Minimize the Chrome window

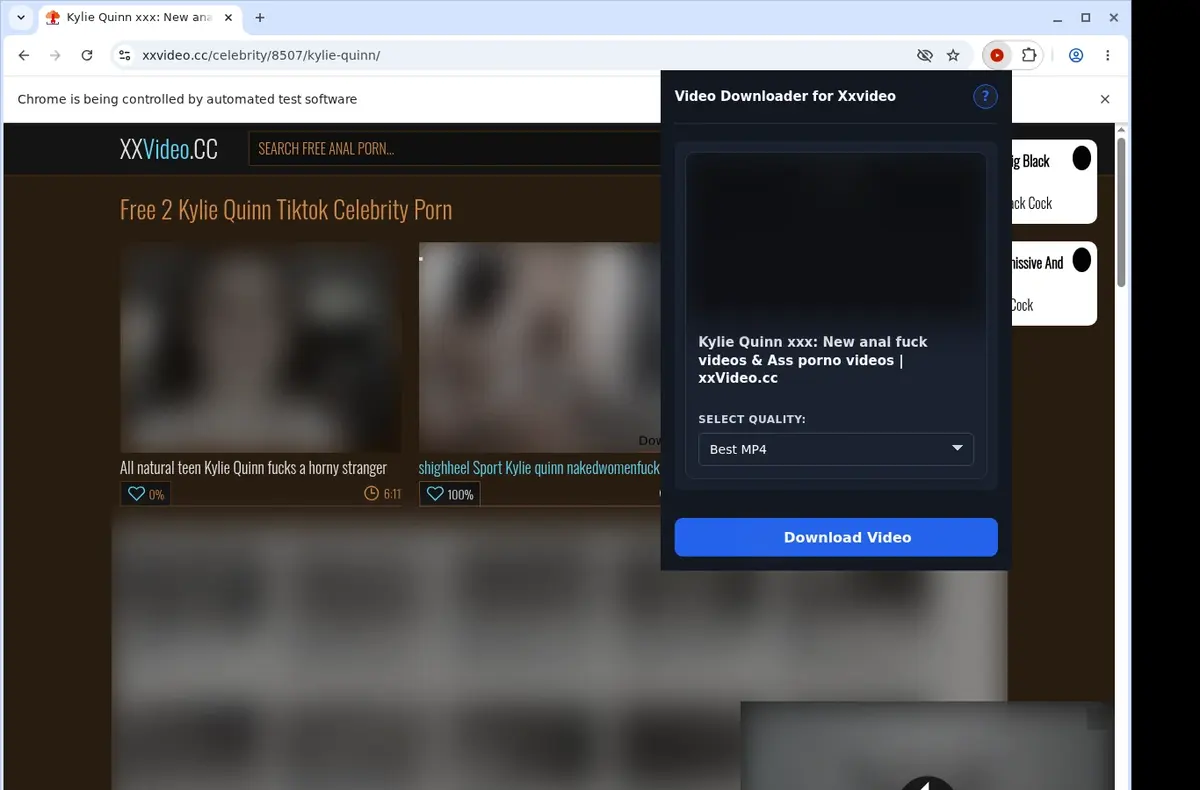point(1059,18)
